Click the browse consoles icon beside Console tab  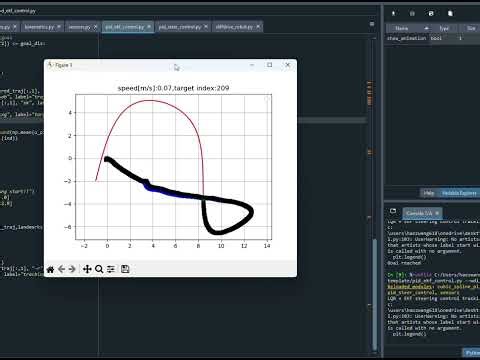coord(393,211)
